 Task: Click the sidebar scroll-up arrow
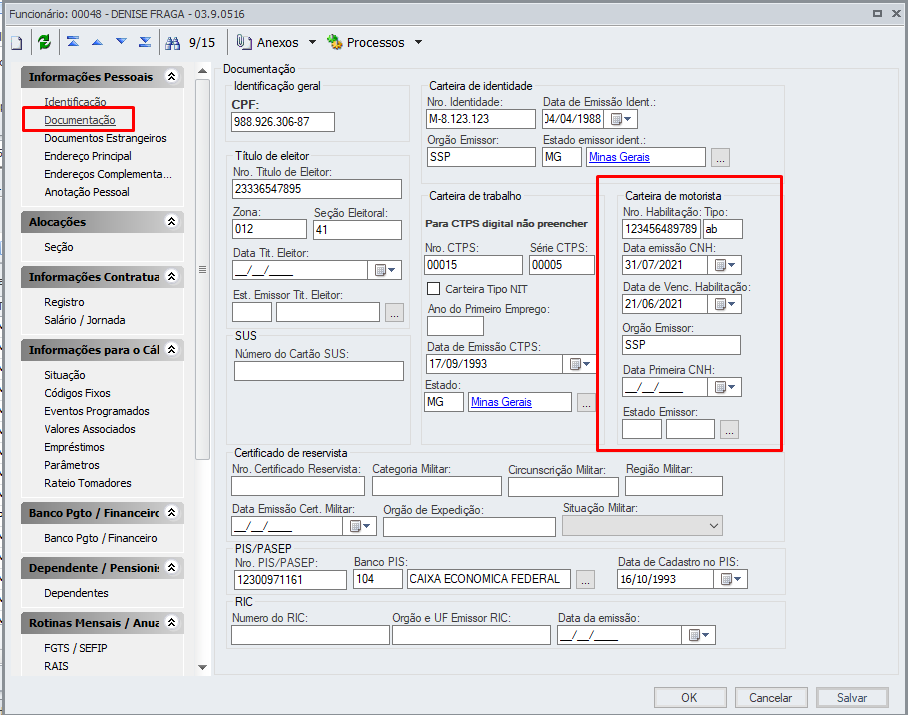click(x=202, y=71)
